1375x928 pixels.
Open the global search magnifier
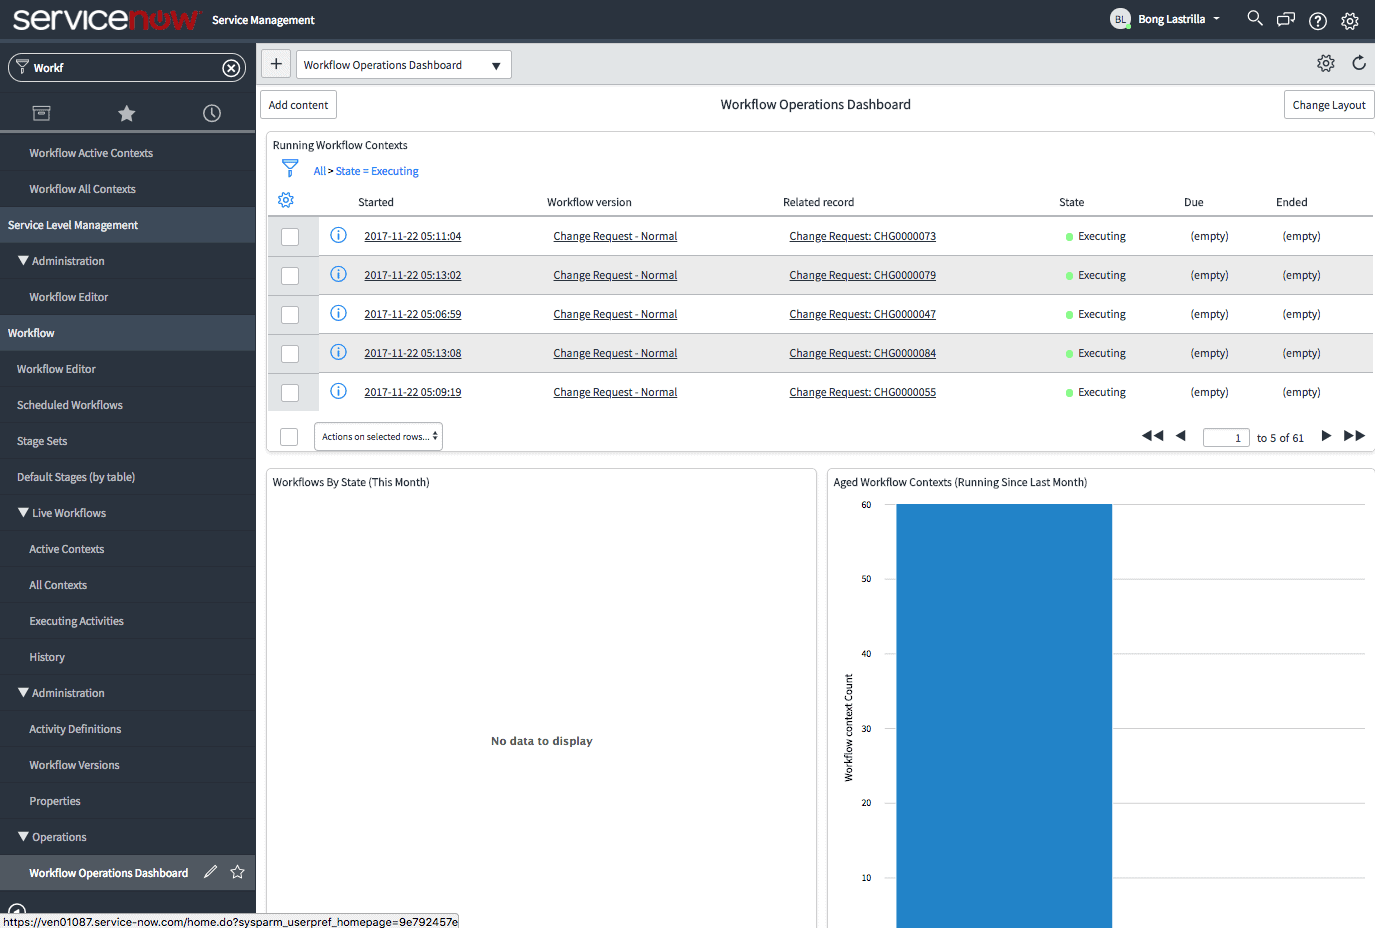point(1254,19)
